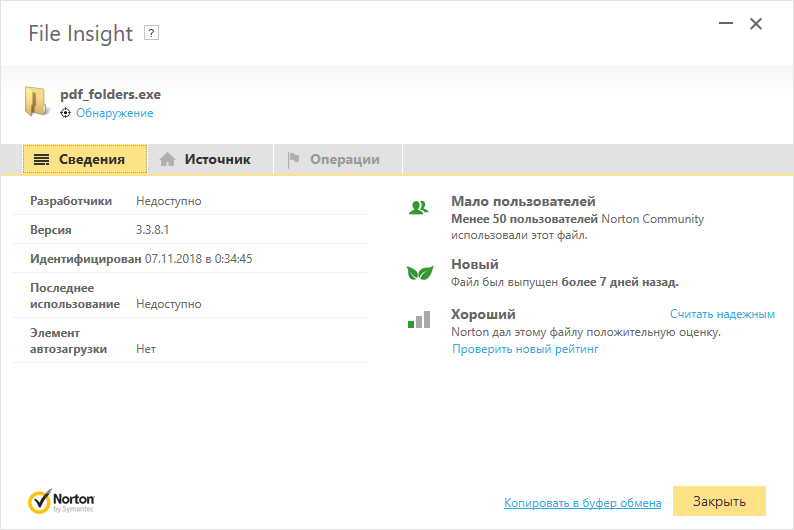The image size is (794, 530).
Task: Click Копировать в буфер обмена link
Action: point(582,503)
